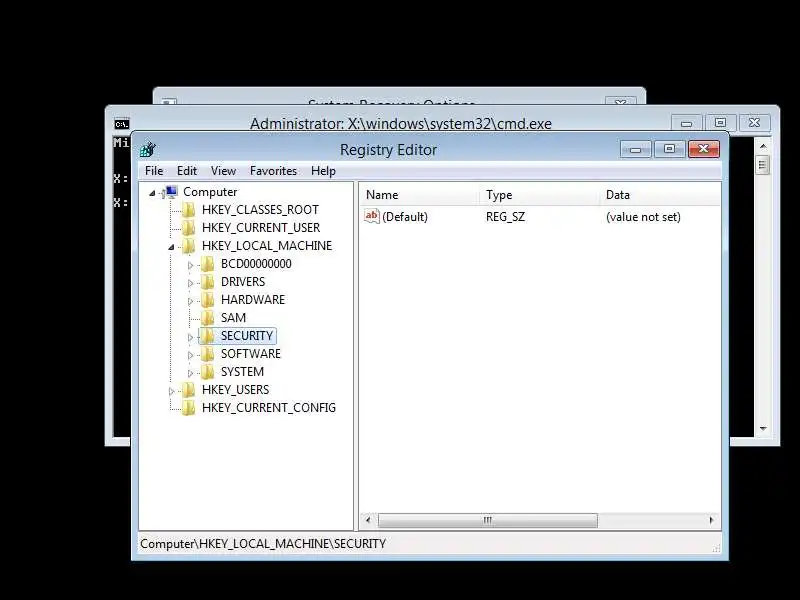
Task: Click the BCD00000000 folder icon
Action: 207,264
